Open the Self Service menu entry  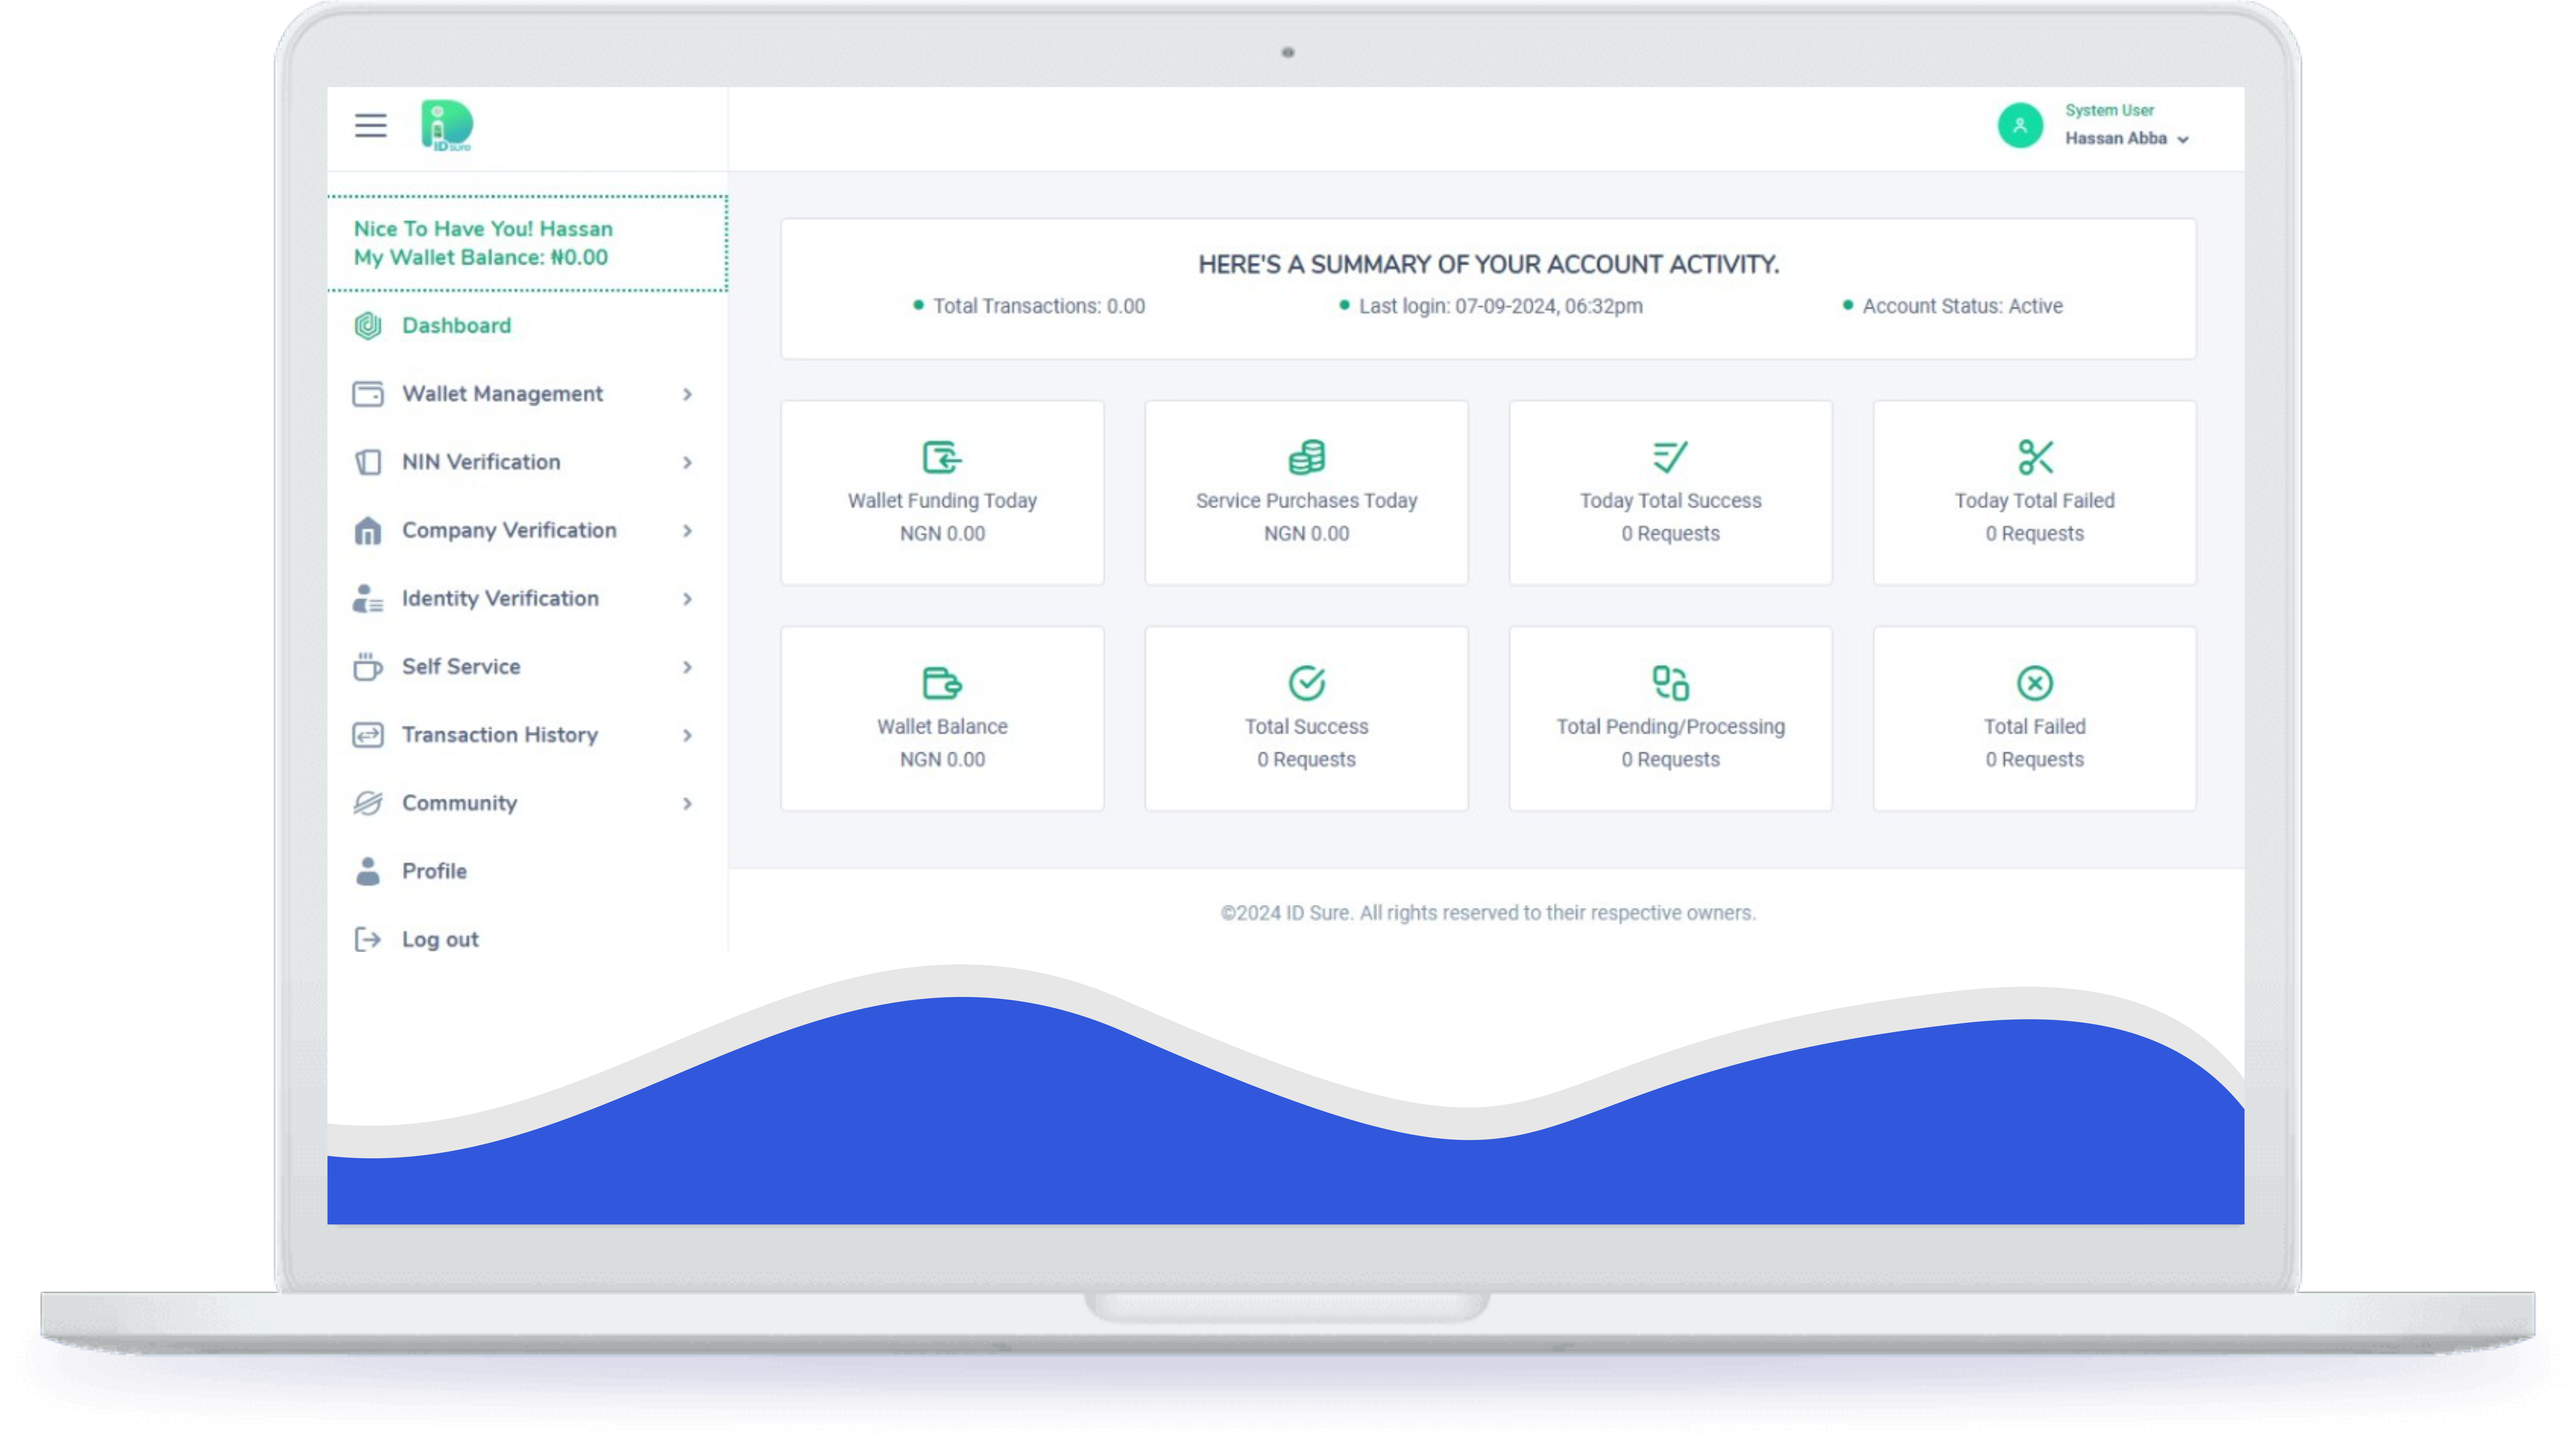461,667
